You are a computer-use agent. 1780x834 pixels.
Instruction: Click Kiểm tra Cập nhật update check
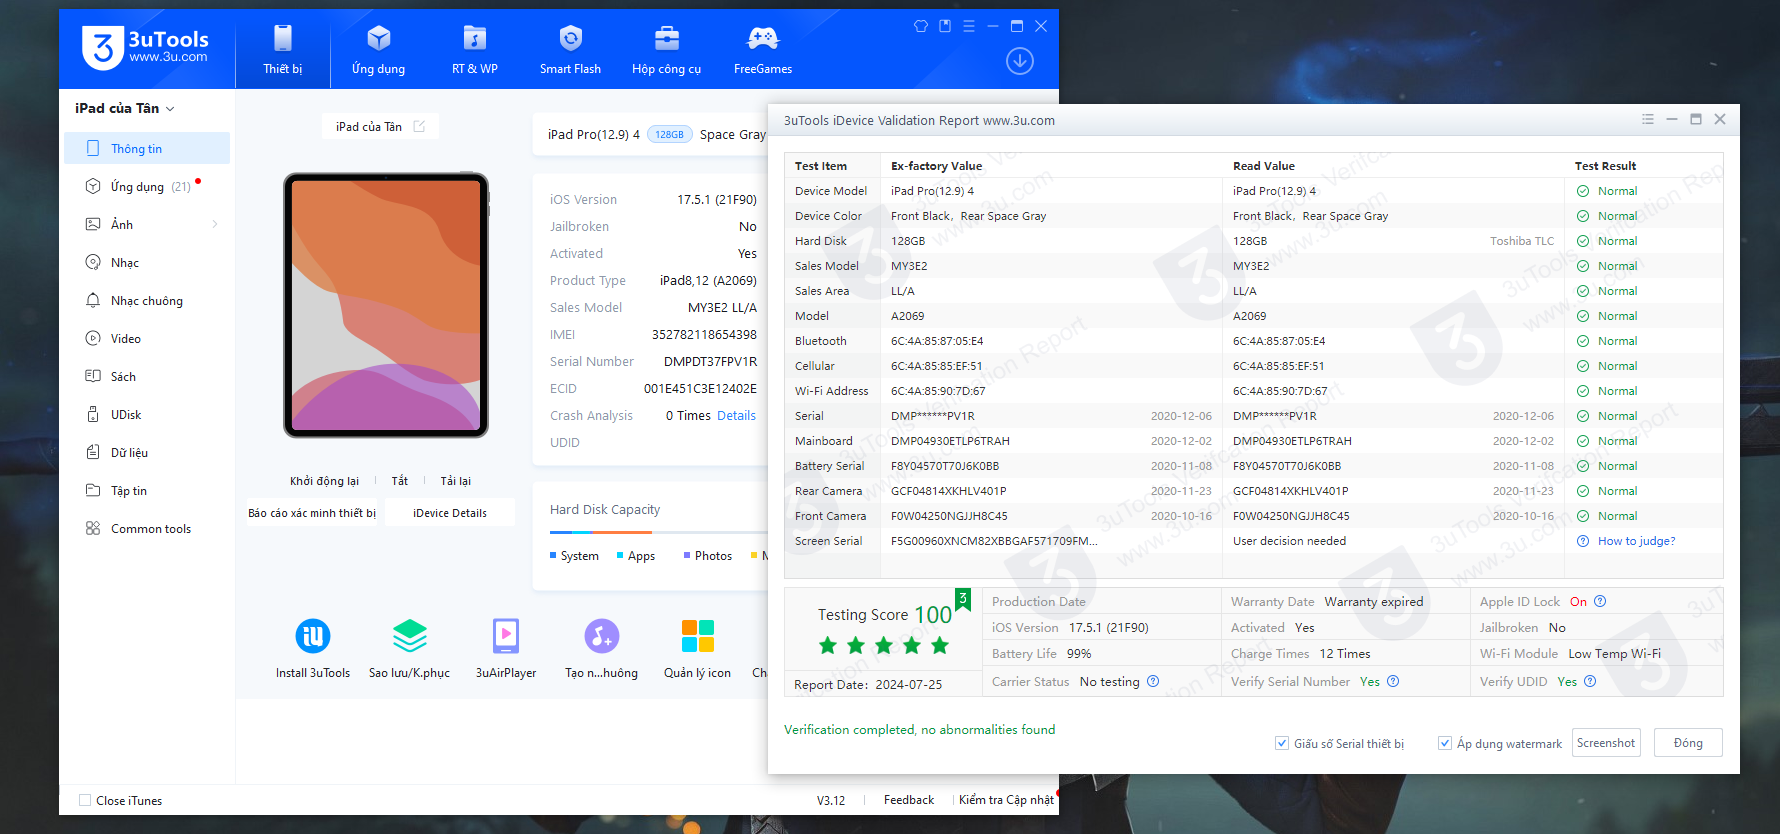coord(1006,800)
